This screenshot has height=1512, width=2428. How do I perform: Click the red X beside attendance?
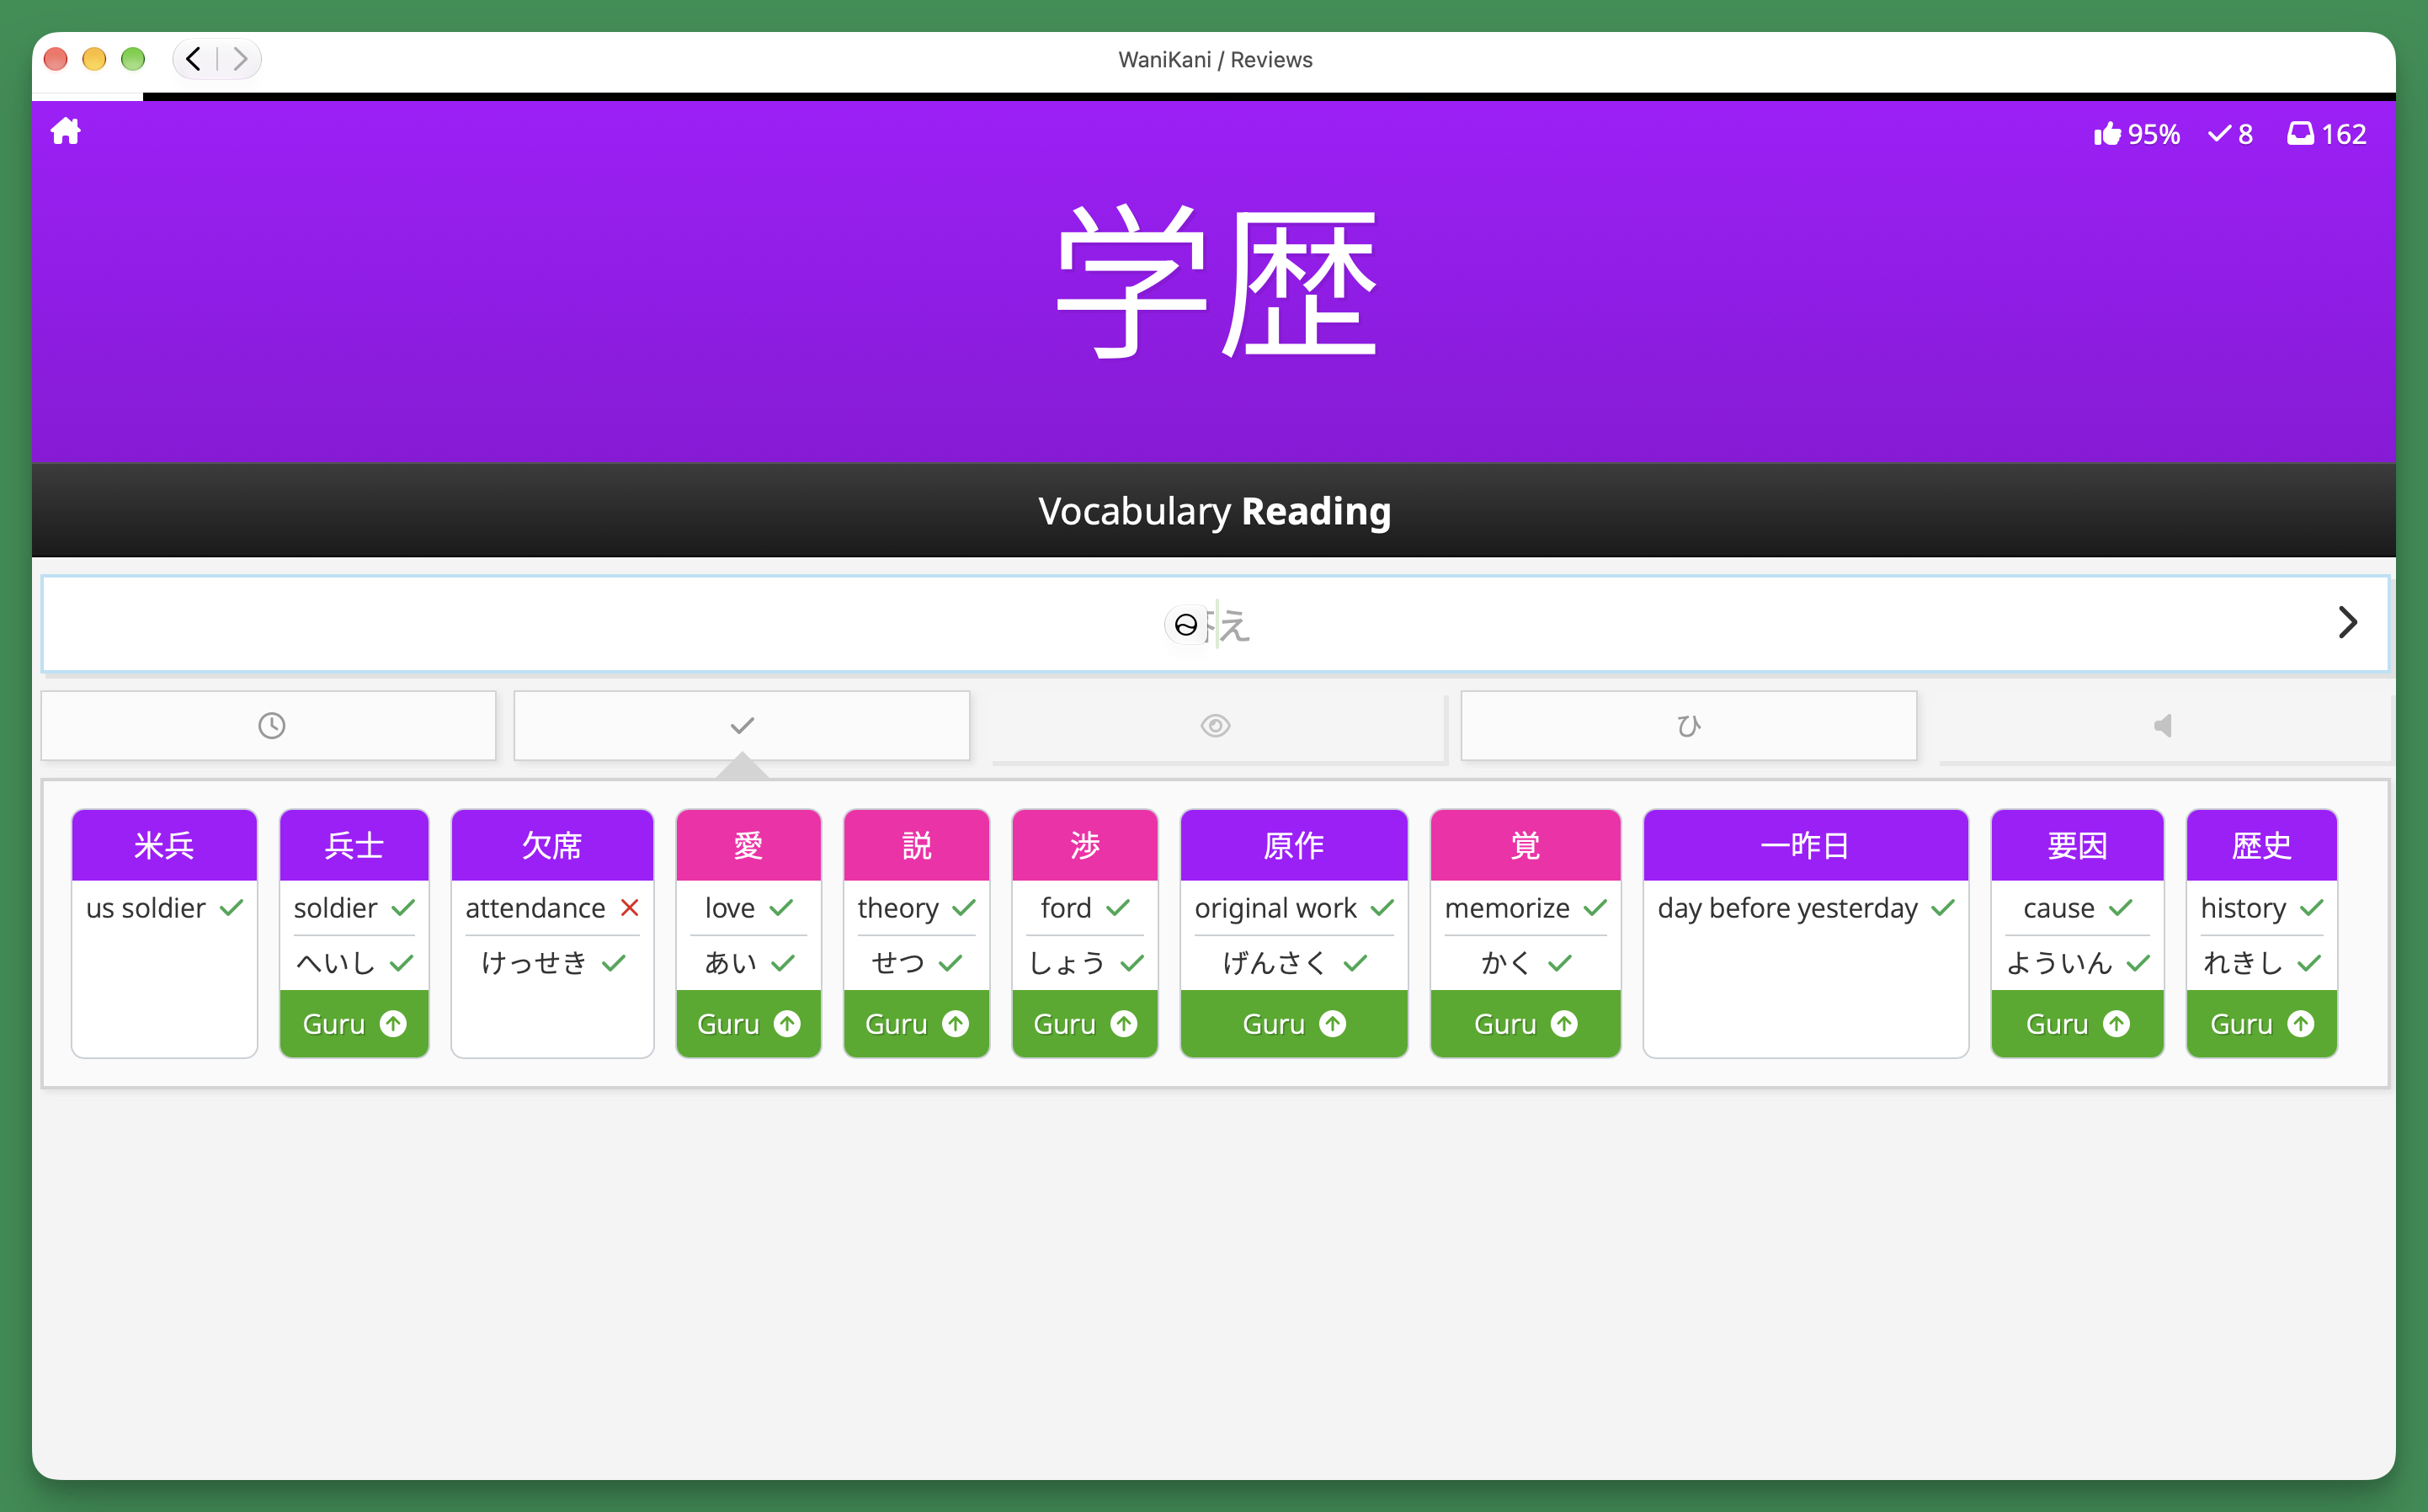[629, 908]
